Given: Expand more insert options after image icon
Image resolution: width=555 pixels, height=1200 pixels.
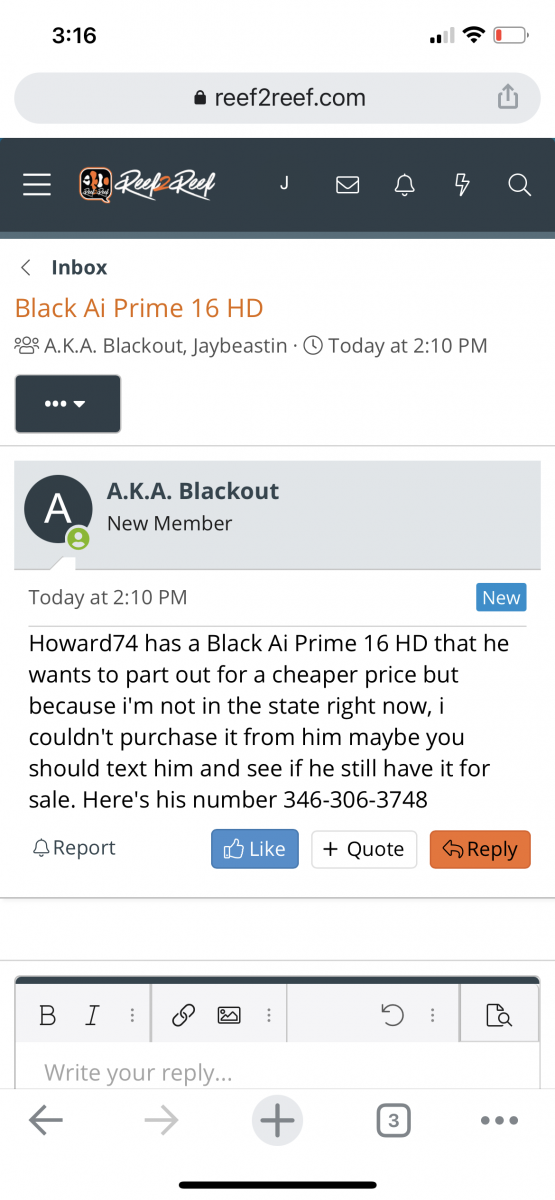Looking at the screenshot, I should pos(269,1016).
